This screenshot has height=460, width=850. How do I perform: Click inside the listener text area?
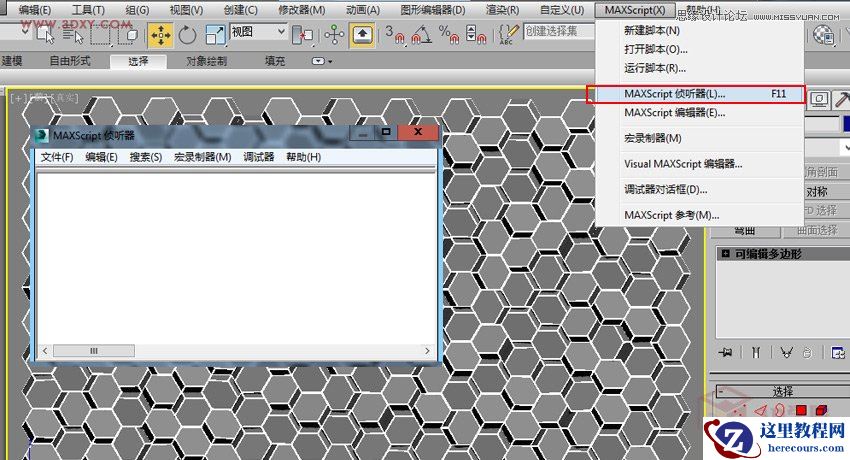coord(236,258)
